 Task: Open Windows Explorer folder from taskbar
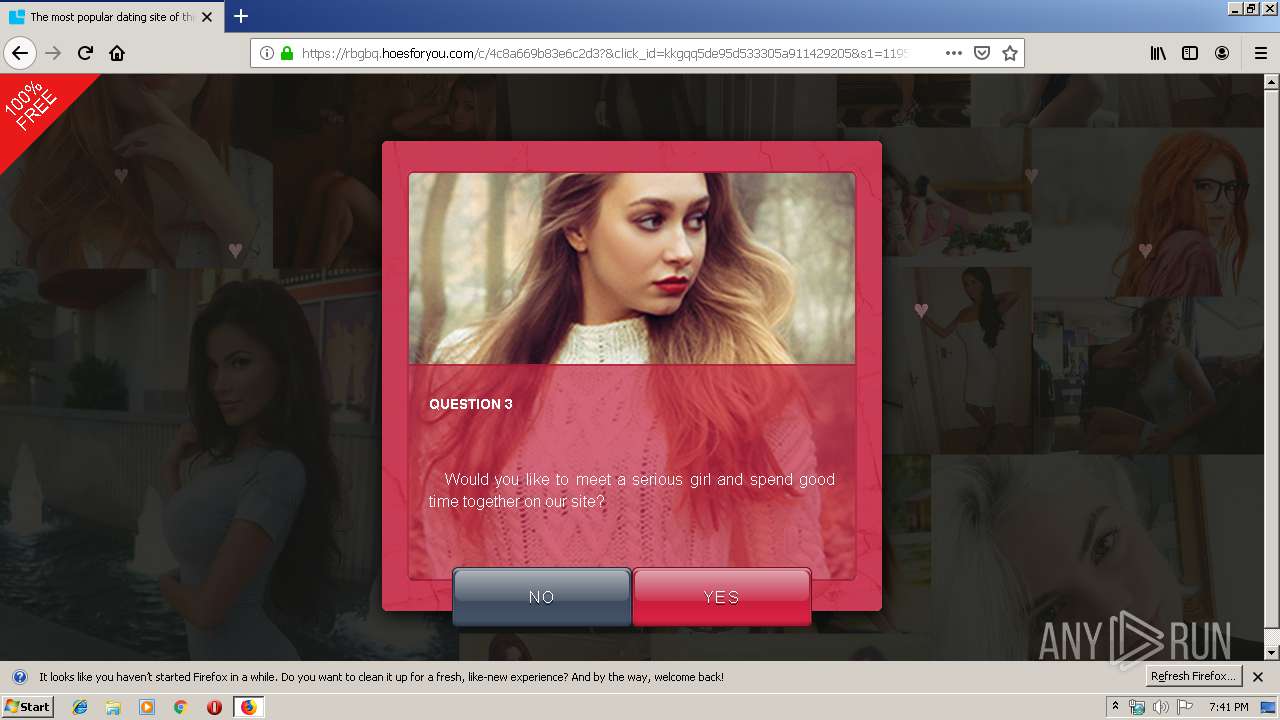113,707
